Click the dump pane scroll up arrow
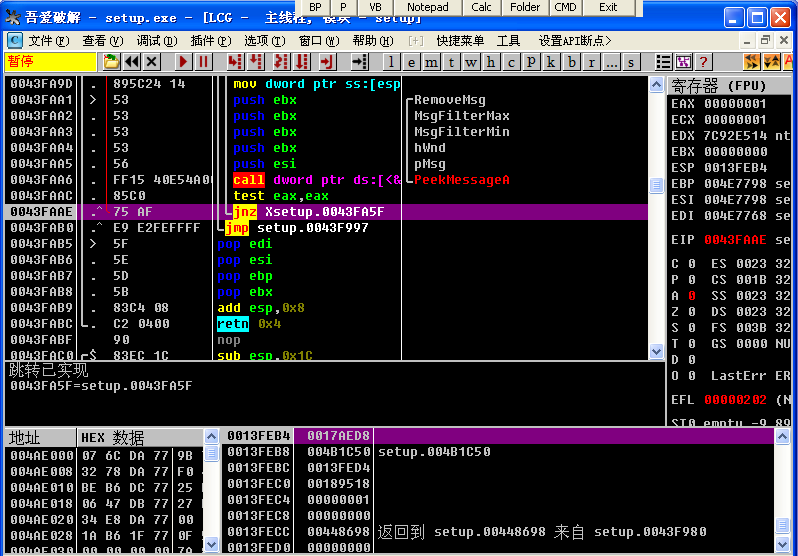Screen dimensions: 798x556 point(211,437)
